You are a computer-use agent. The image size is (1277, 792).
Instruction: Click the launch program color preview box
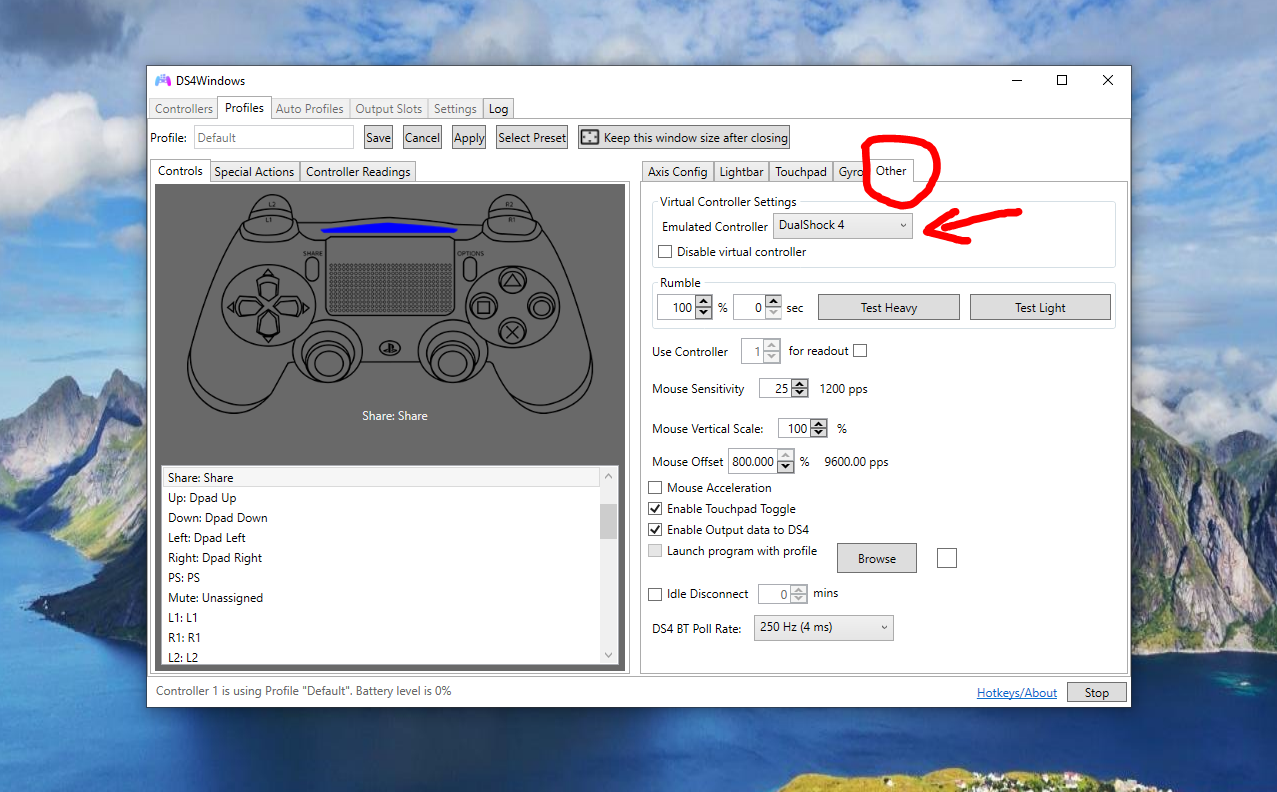pyautogui.click(x=946, y=558)
